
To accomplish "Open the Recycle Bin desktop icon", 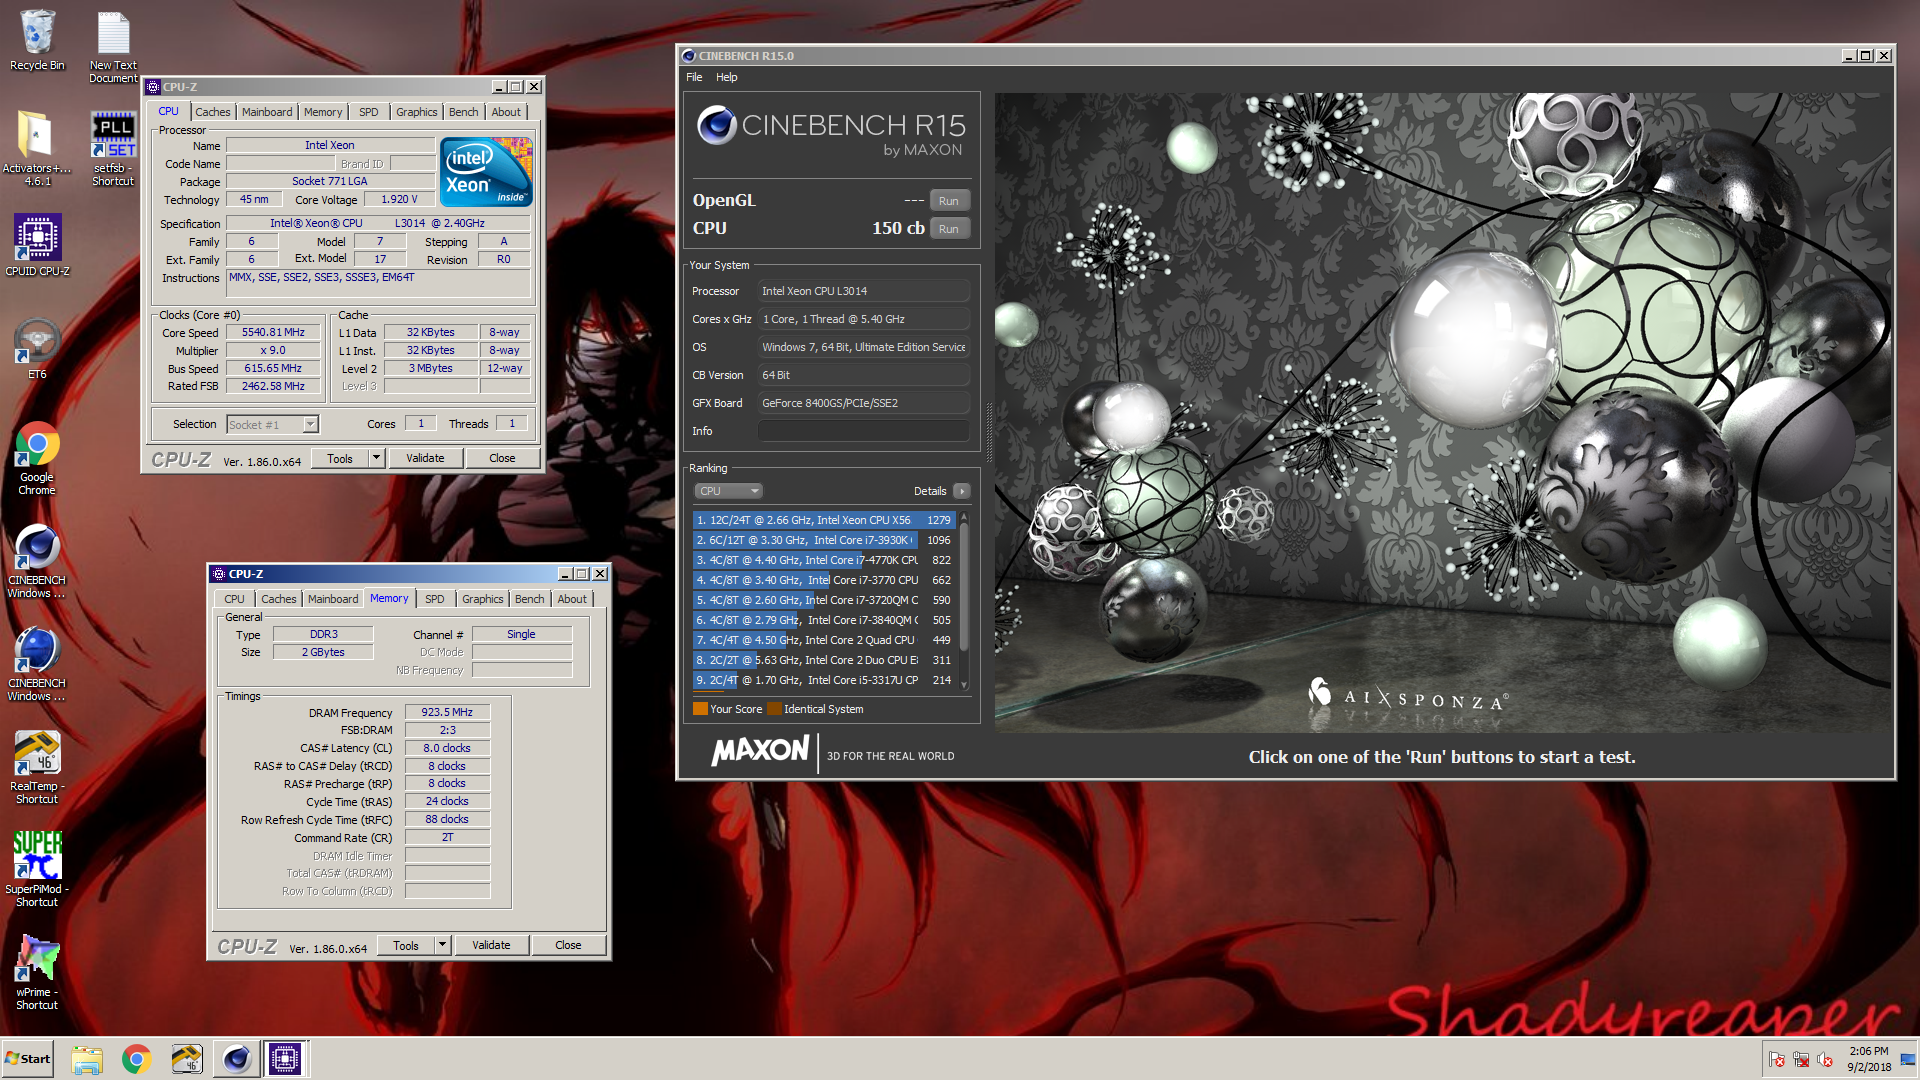I will (x=37, y=40).
